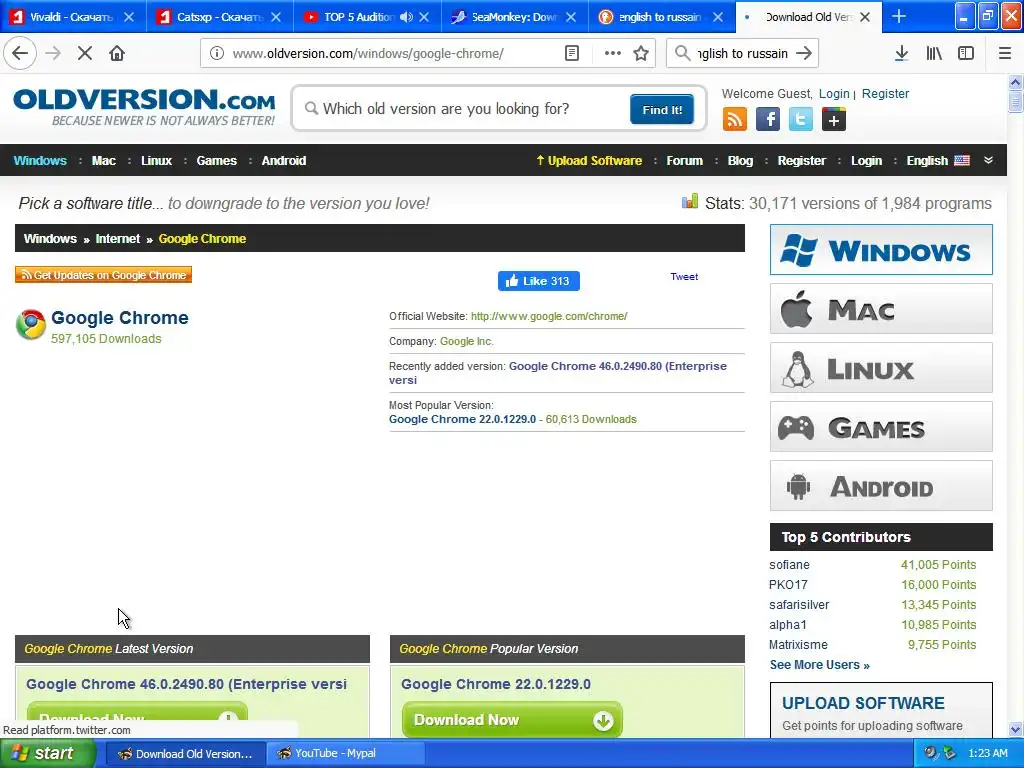Click the Find It! button
Image resolution: width=1024 pixels, height=768 pixels.
pos(662,110)
